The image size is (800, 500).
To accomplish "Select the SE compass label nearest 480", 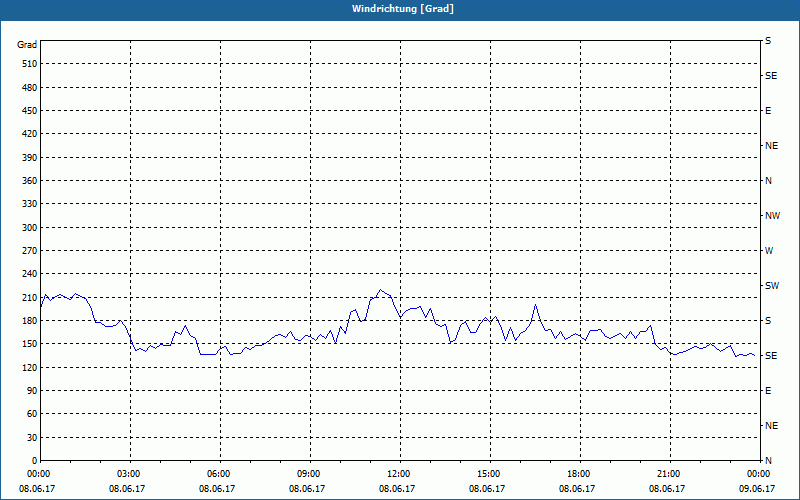I will click(x=771, y=76).
